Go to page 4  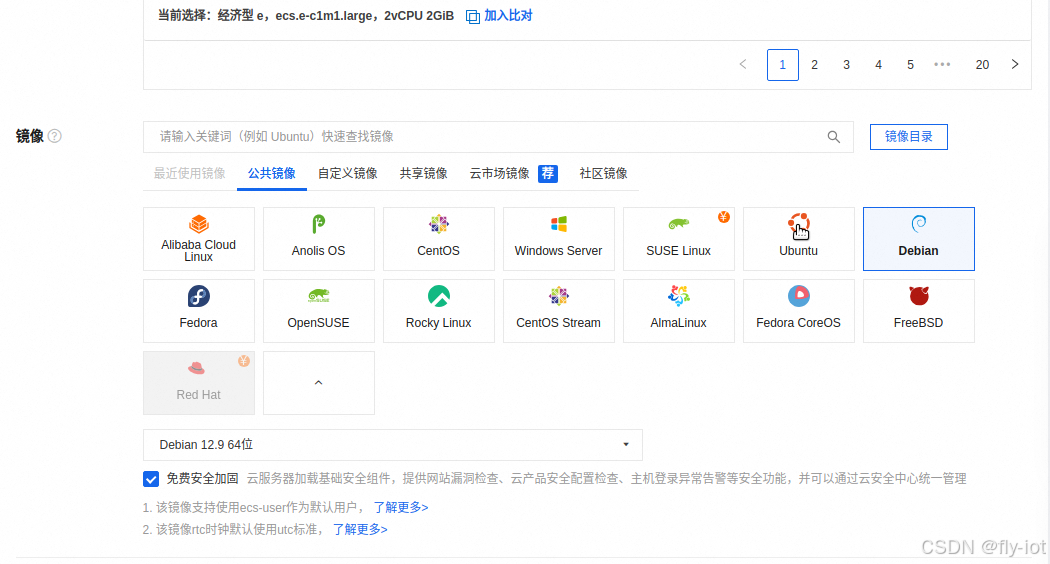click(x=879, y=65)
